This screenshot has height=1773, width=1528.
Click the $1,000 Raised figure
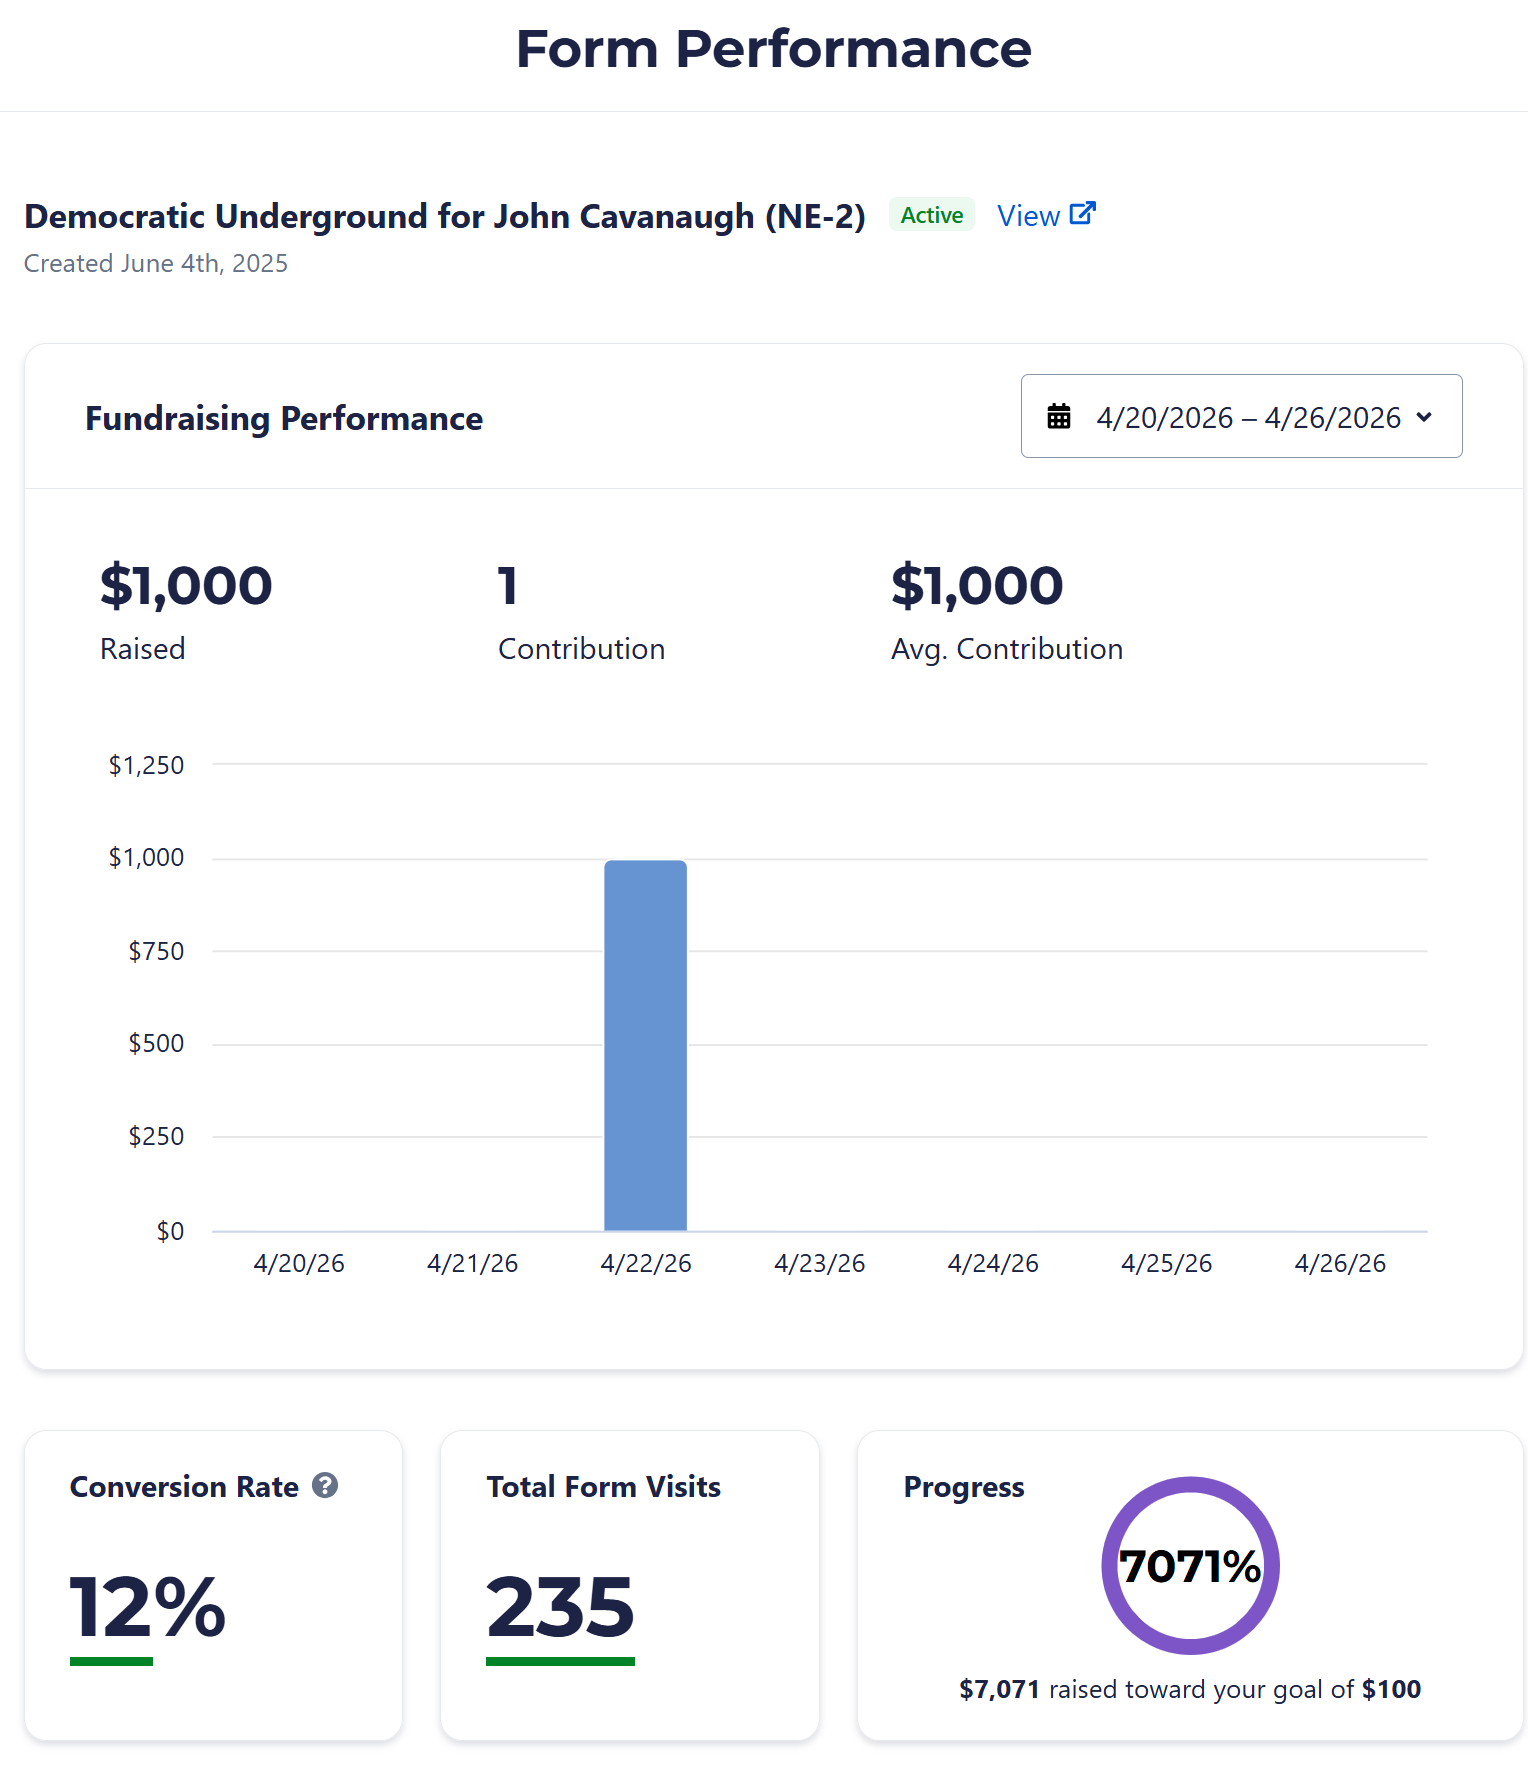click(186, 585)
